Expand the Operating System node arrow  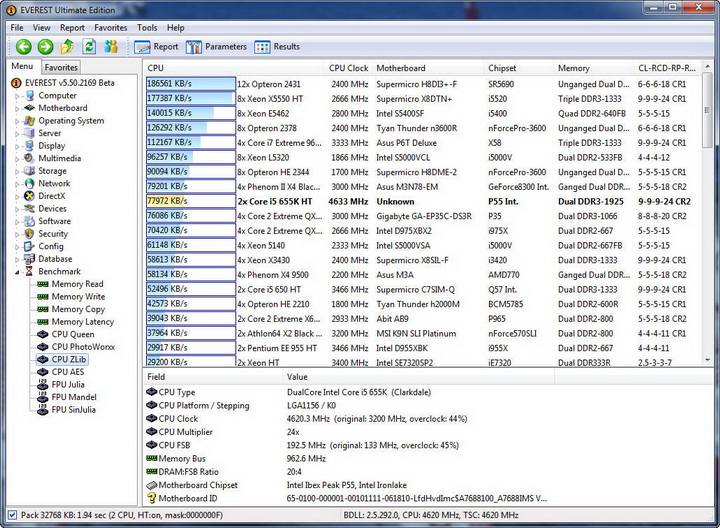coord(17,122)
